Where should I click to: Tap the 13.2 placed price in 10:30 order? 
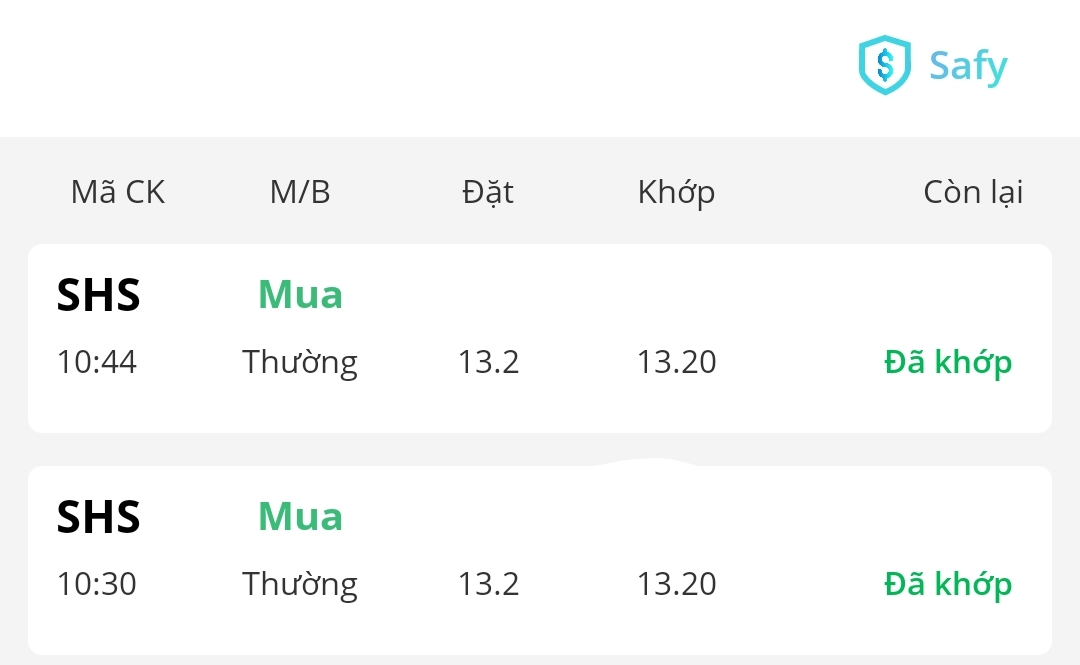pyautogui.click(x=489, y=584)
